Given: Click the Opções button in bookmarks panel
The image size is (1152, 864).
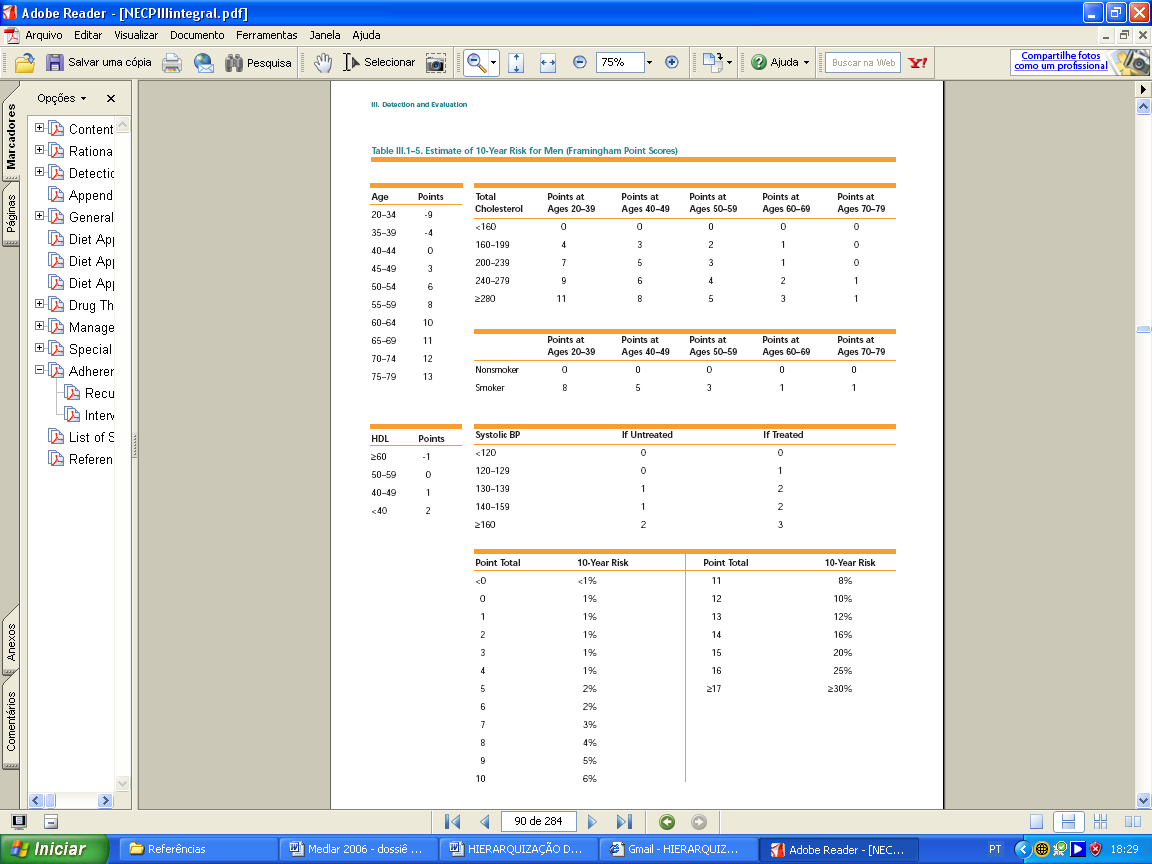Looking at the screenshot, I should coord(62,99).
